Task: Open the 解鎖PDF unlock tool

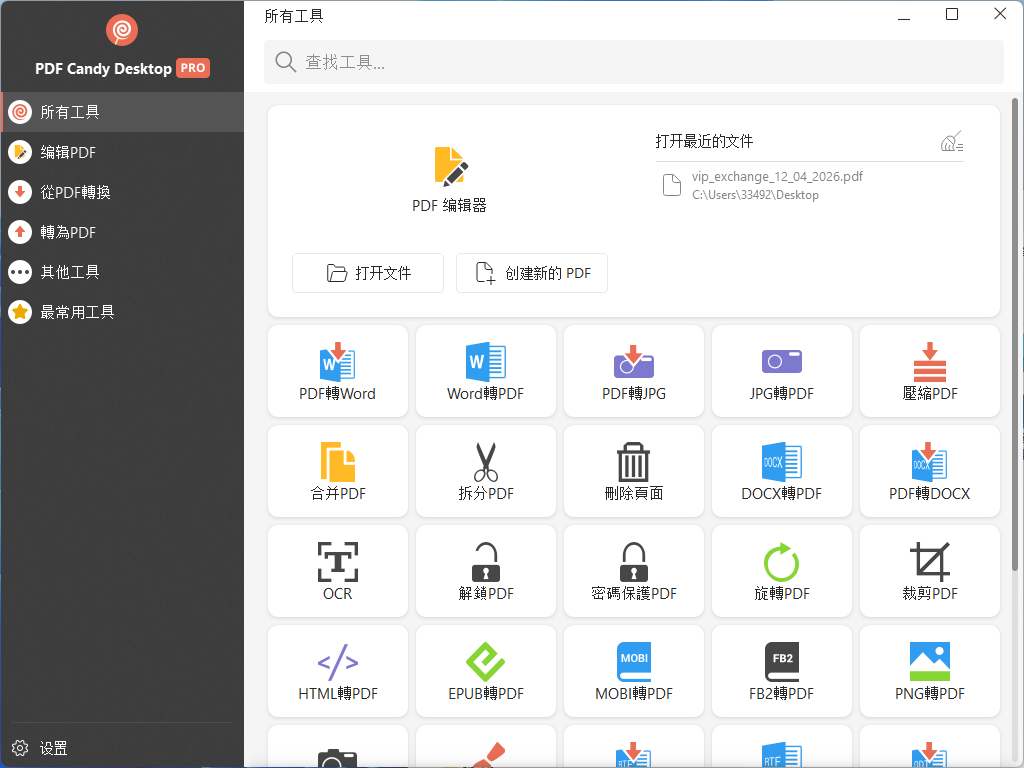Action: (x=485, y=571)
